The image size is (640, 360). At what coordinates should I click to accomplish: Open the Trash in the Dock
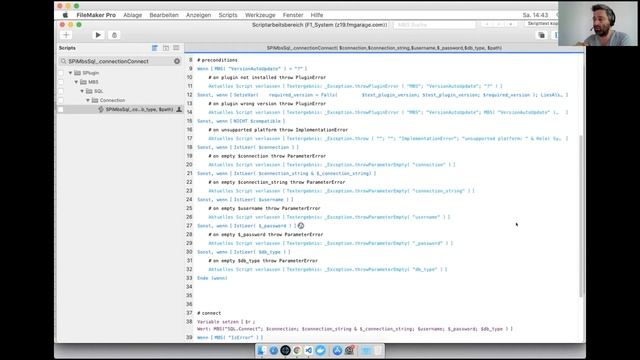pos(378,350)
